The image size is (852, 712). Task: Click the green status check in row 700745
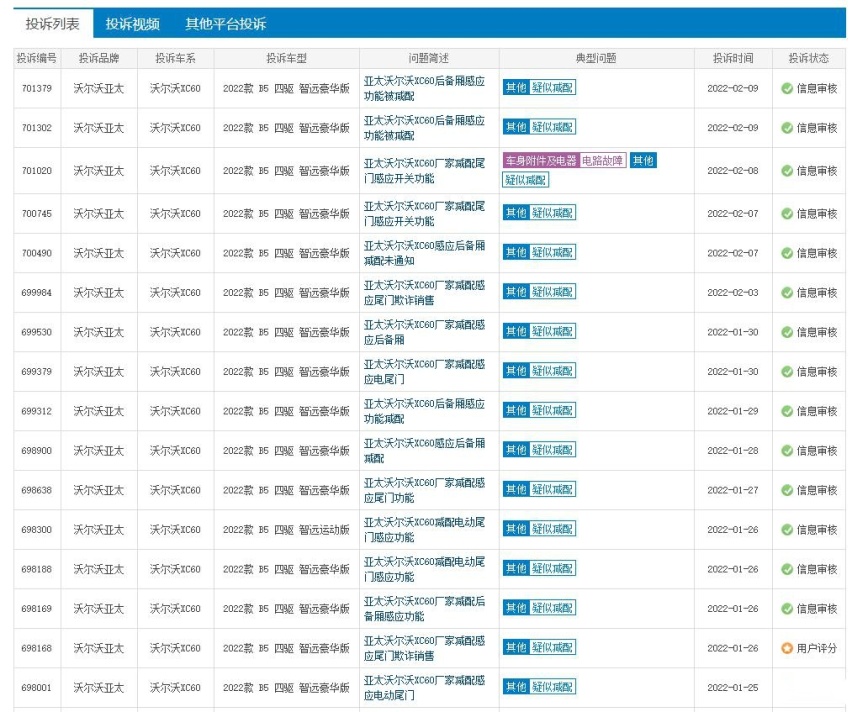[x=787, y=214]
